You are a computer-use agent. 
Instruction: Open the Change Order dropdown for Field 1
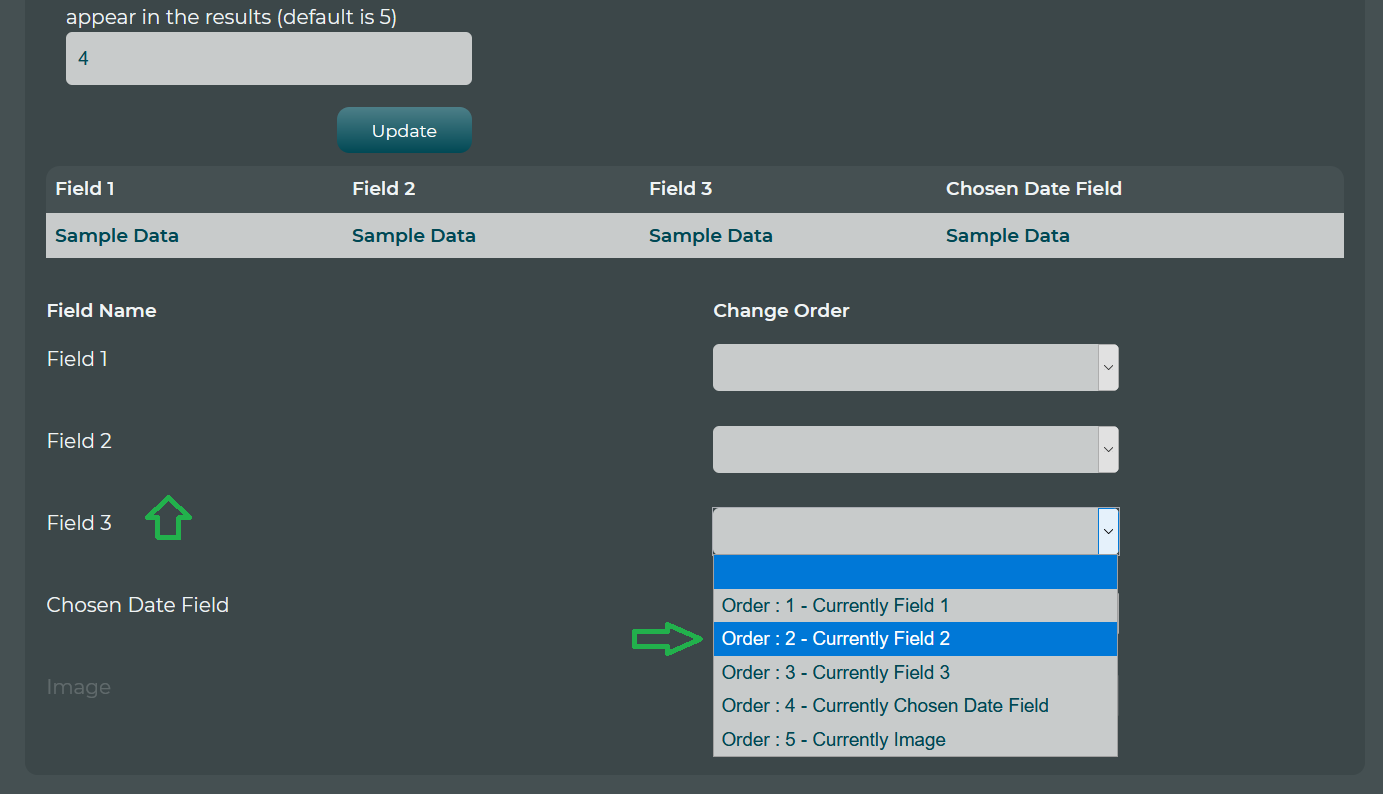point(915,367)
